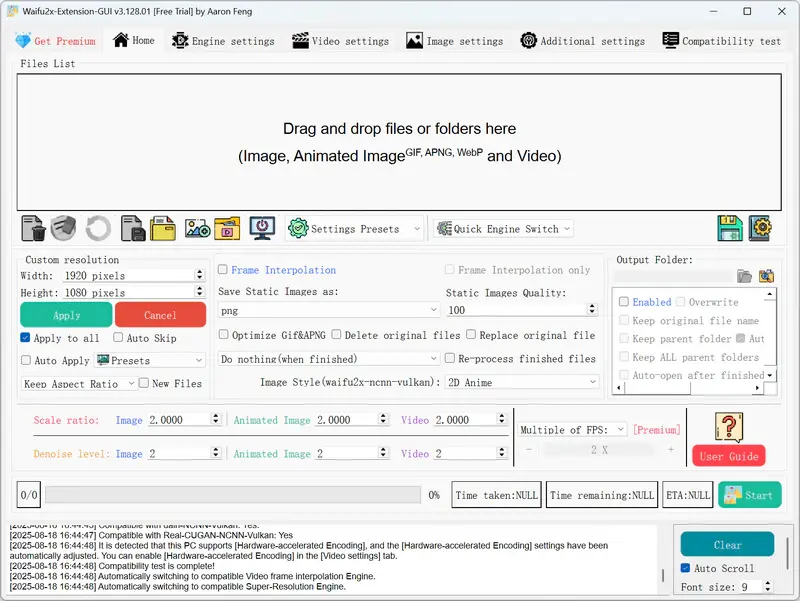Click the processing progress bar
This screenshot has width=800, height=601.
coord(233,495)
